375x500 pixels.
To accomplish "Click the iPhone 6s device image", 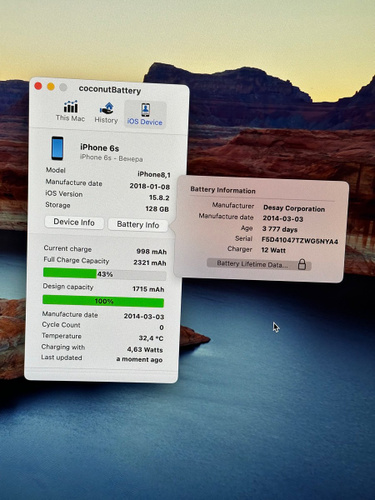I will click(57, 148).
